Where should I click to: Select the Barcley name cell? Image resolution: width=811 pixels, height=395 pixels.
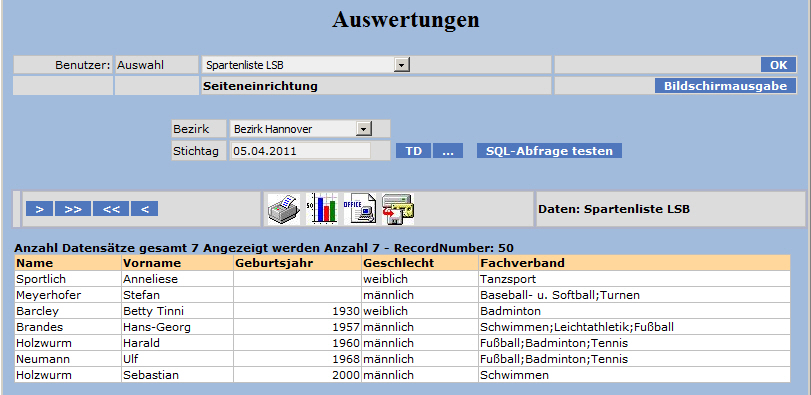click(x=68, y=311)
